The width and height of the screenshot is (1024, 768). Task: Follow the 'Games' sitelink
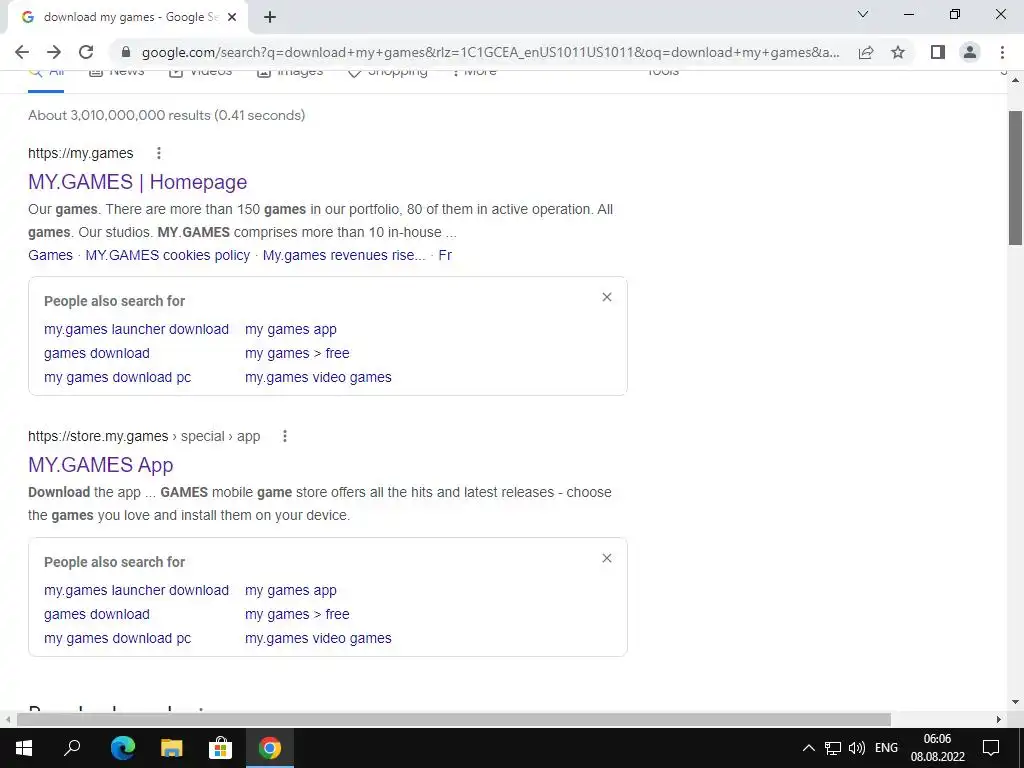(50, 255)
